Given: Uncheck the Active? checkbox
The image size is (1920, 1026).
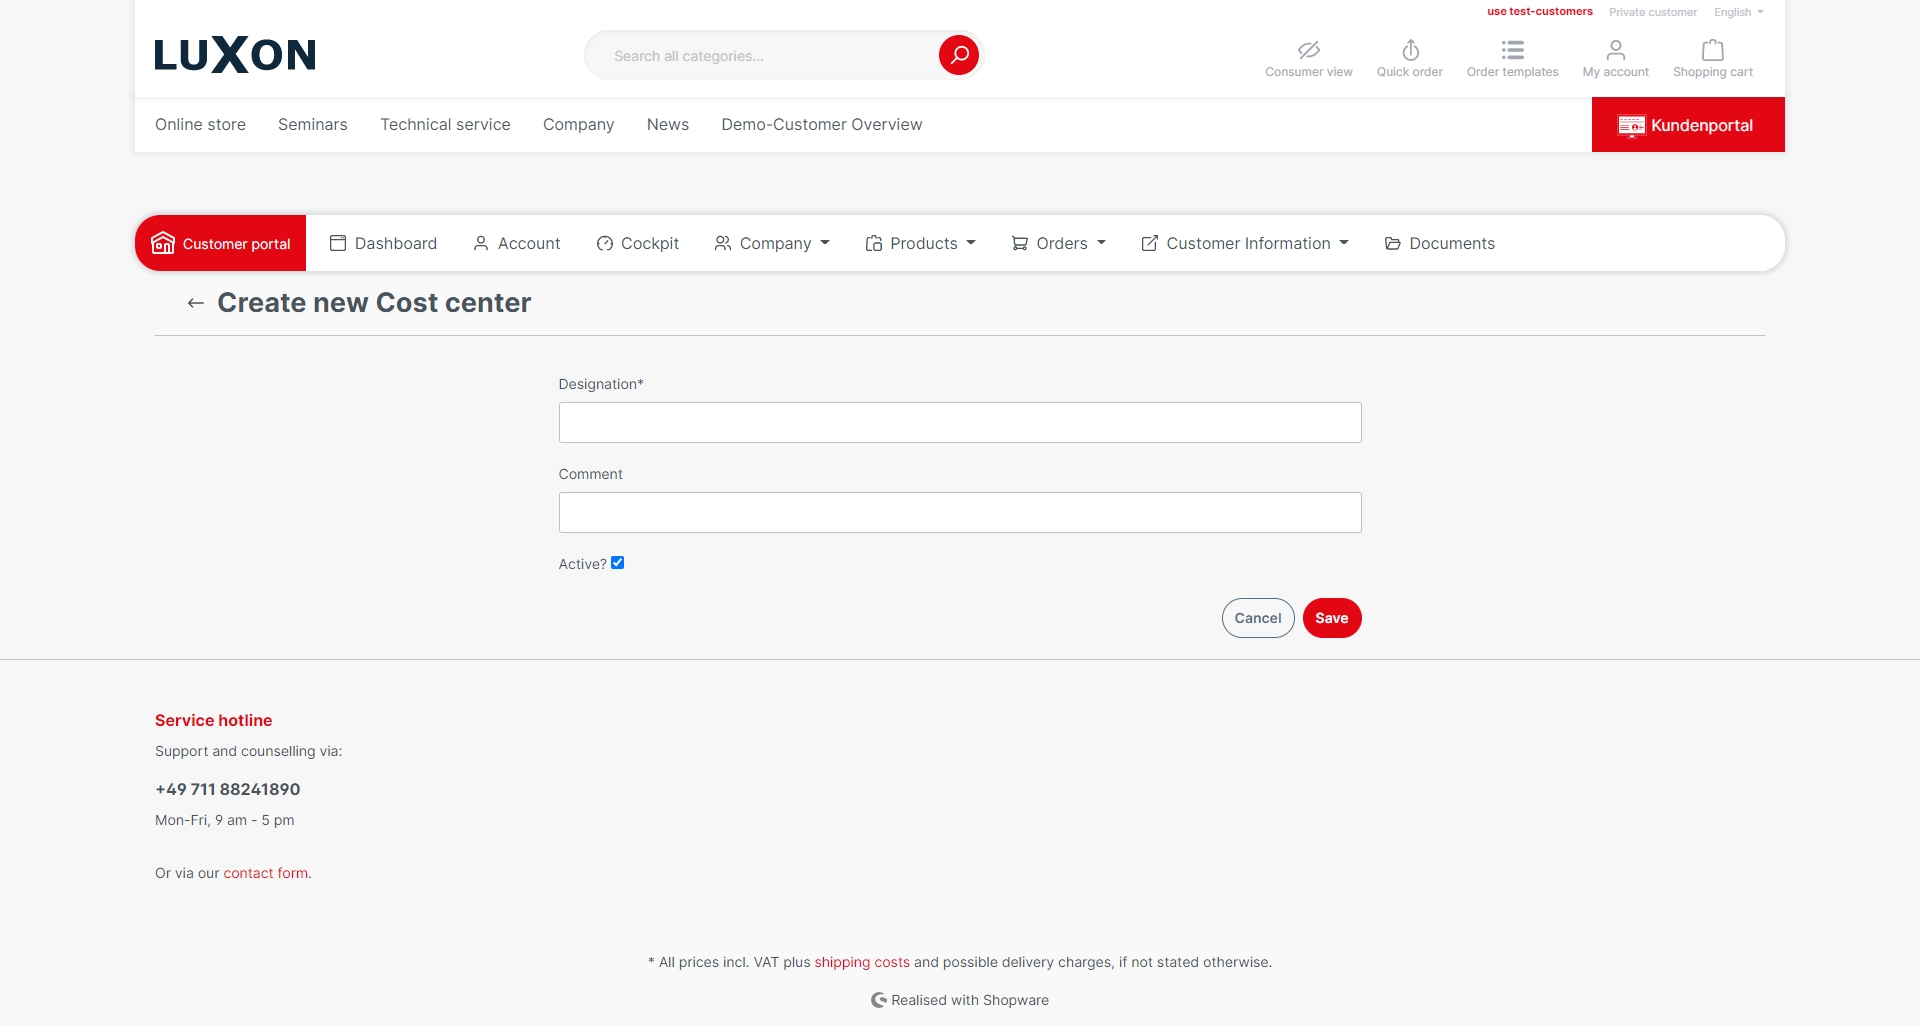Looking at the screenshot, I should [618, 563].
